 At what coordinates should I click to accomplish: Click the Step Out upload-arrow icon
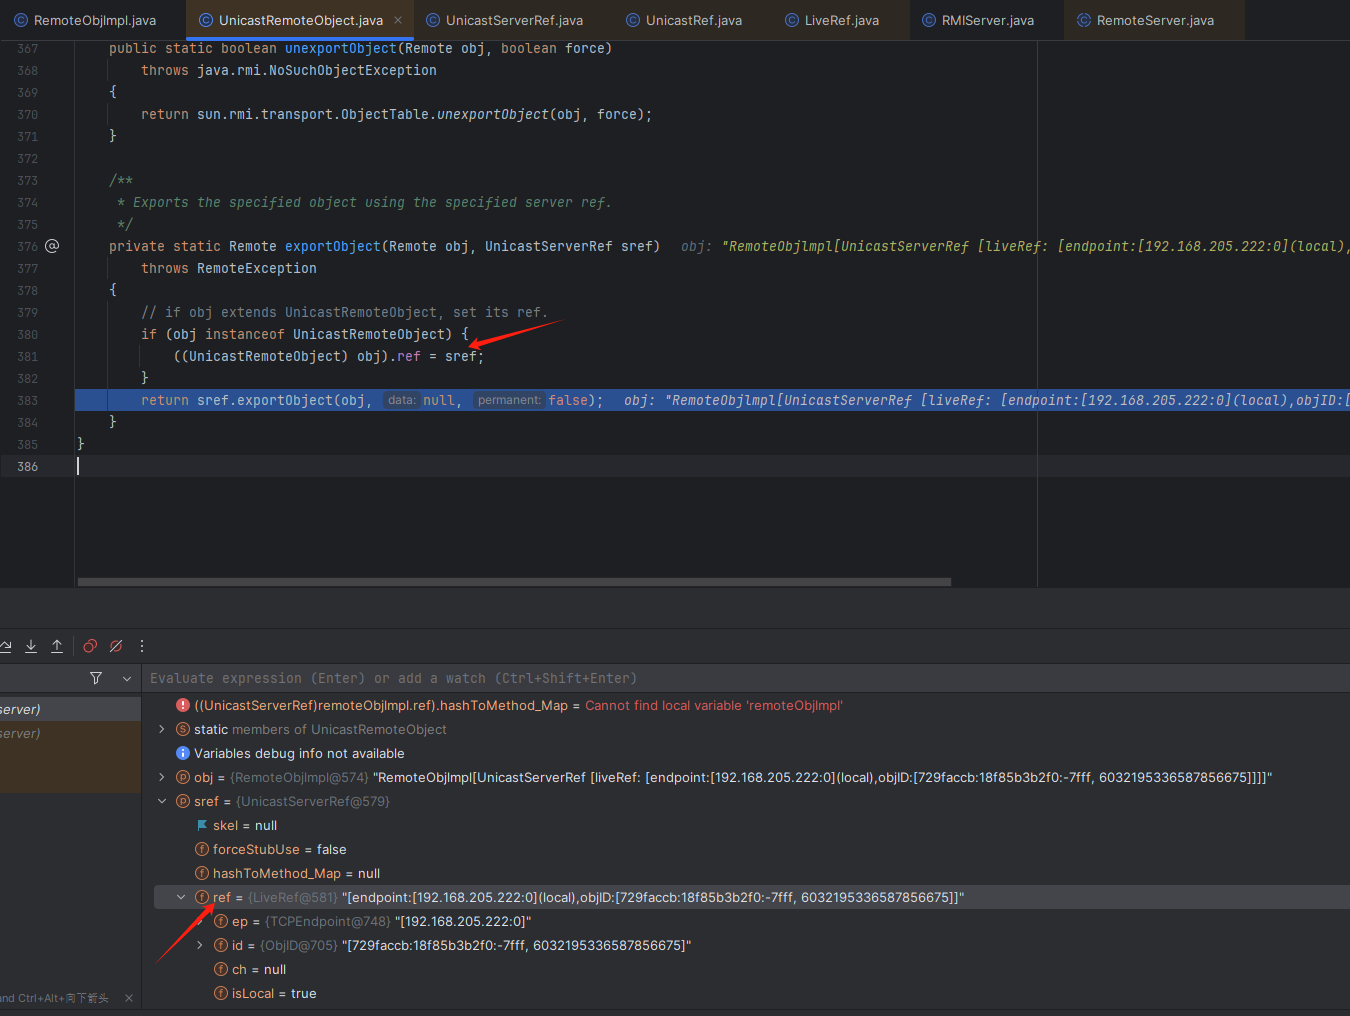(x=57, y=646)
